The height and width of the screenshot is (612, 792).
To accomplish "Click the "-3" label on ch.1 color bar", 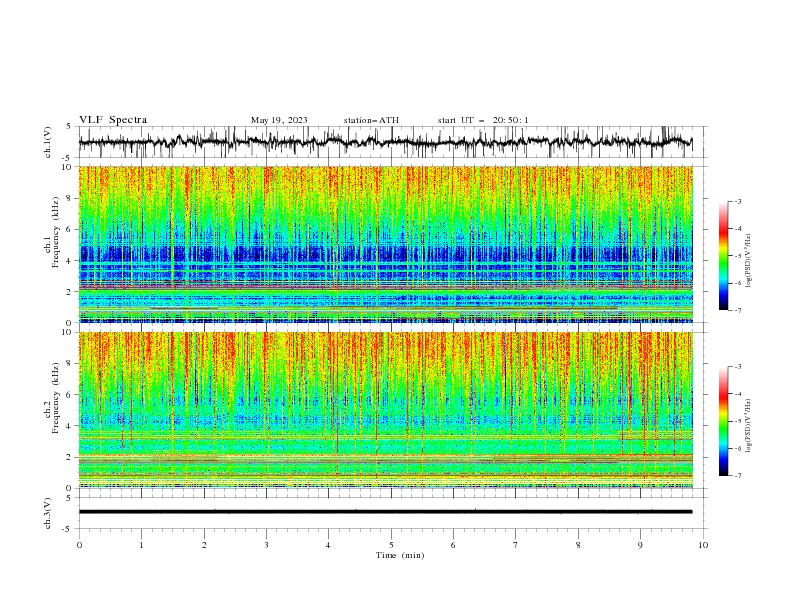I will (x=738, y=201).
